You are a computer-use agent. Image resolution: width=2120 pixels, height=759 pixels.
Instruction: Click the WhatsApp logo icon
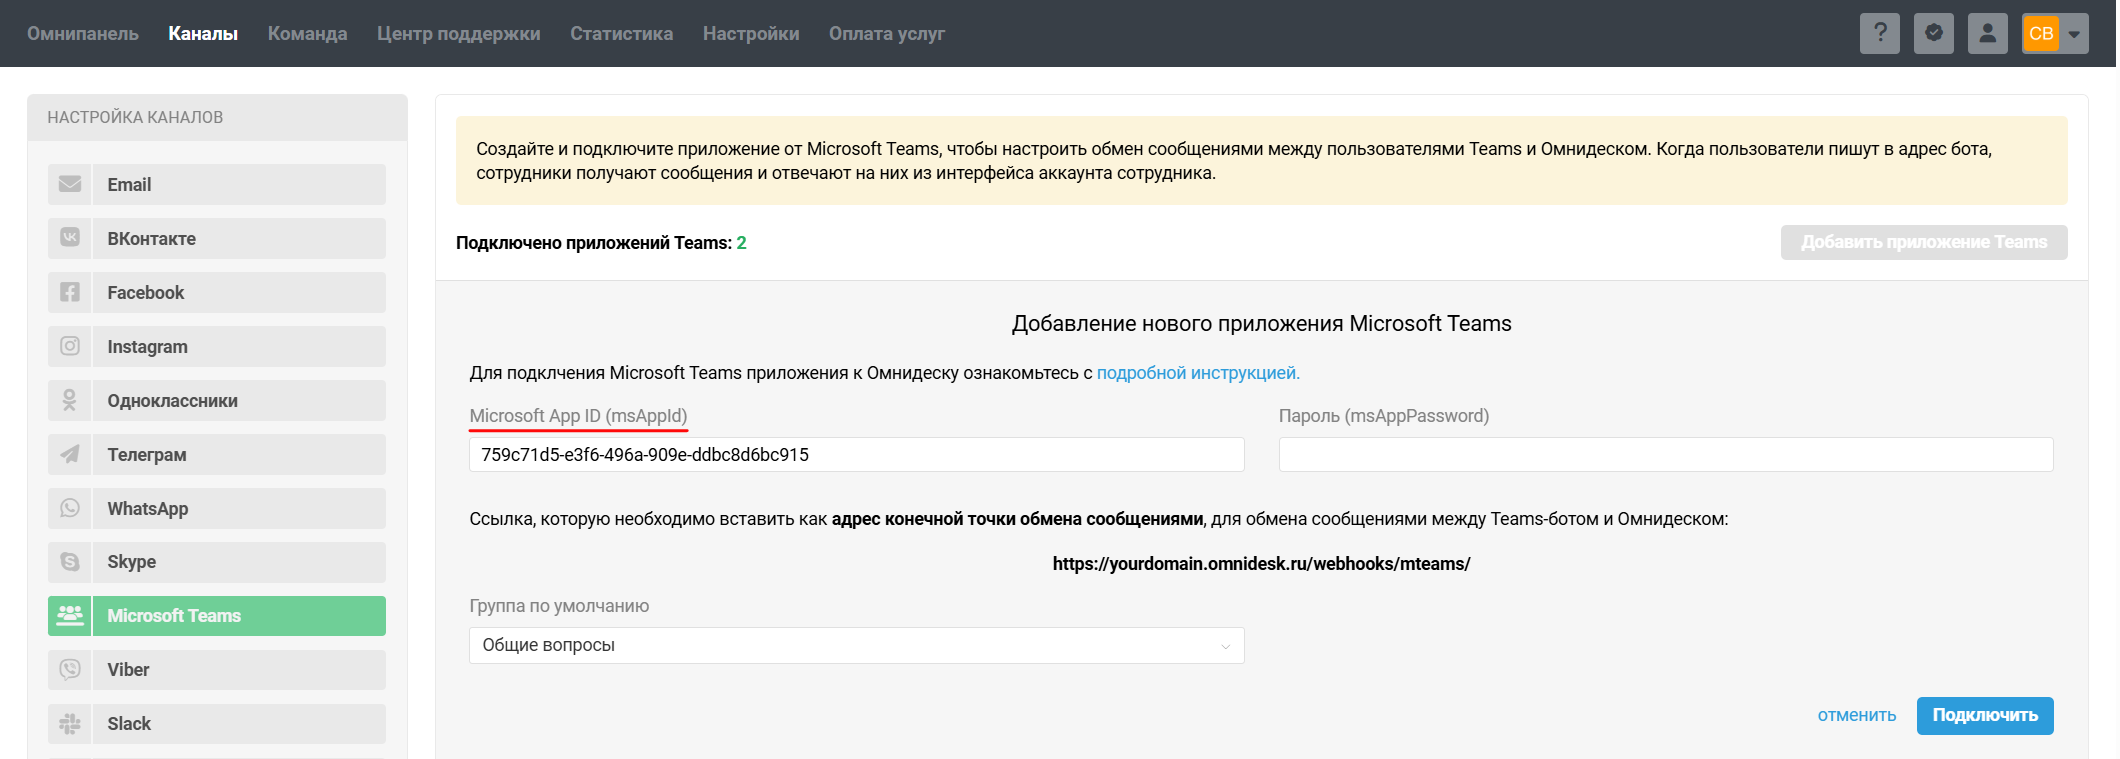pos(70,508)
